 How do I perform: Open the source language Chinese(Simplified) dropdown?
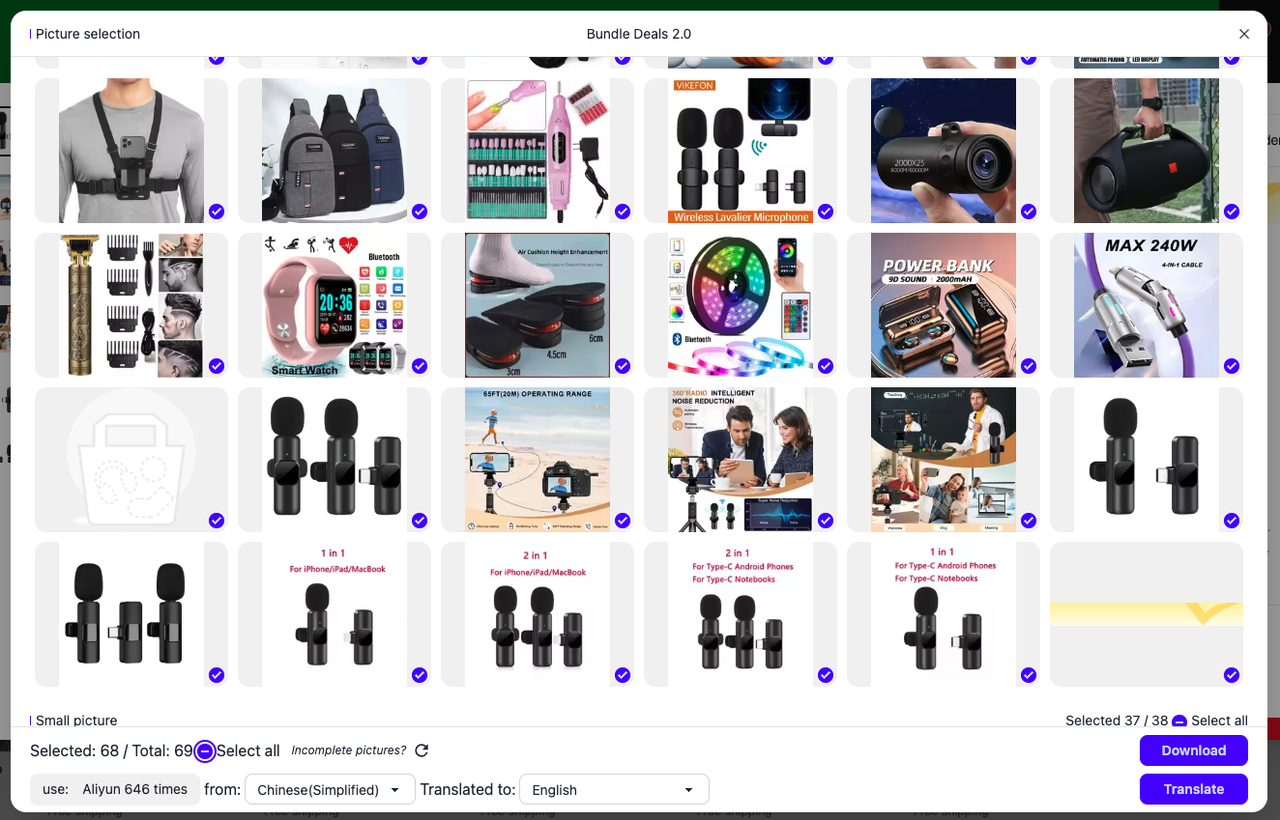coord(329,790)
